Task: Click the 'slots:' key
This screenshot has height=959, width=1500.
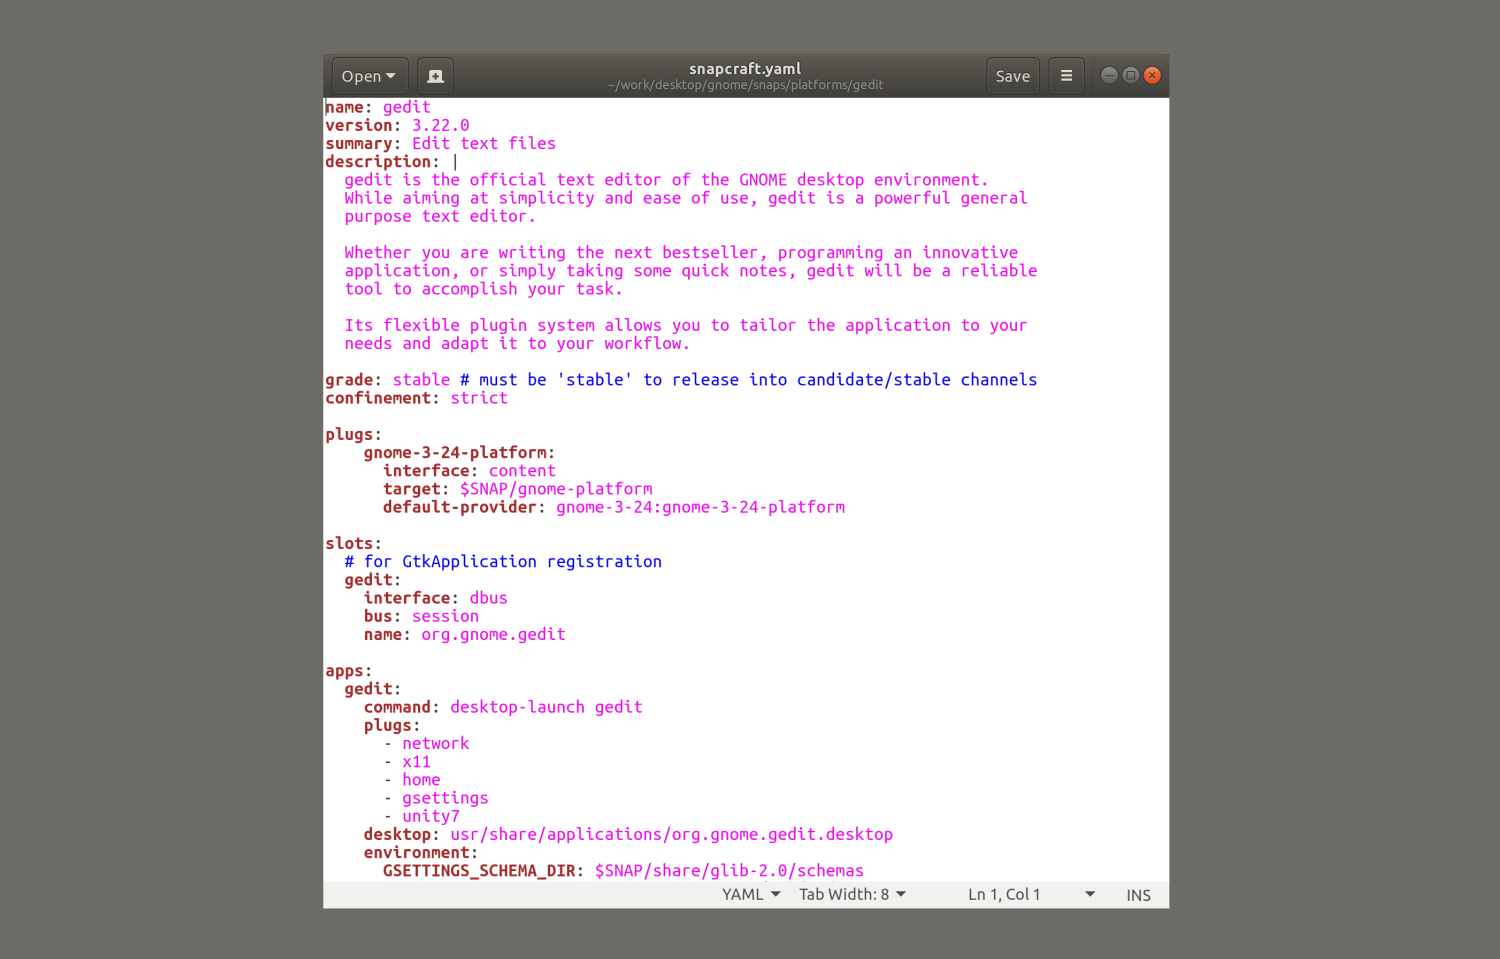Action: [353, 544]
